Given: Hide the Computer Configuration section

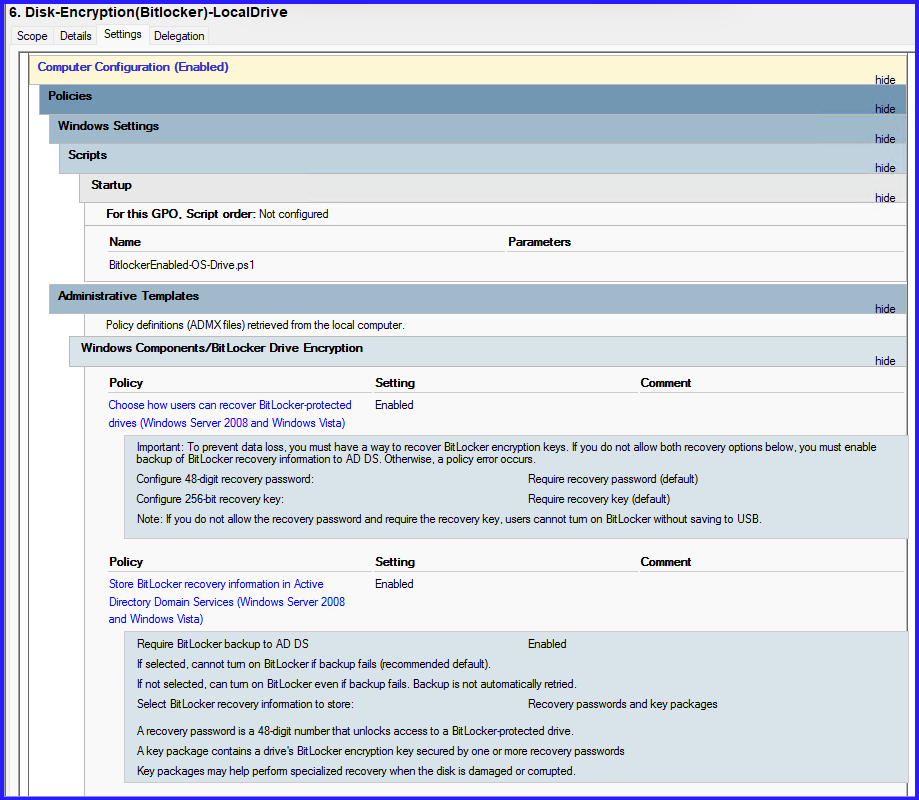Looking at the screenshot, I should [885, 80].
